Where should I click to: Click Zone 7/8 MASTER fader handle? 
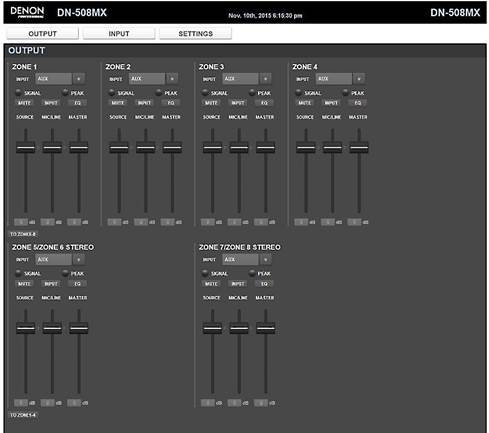[266, 328]
